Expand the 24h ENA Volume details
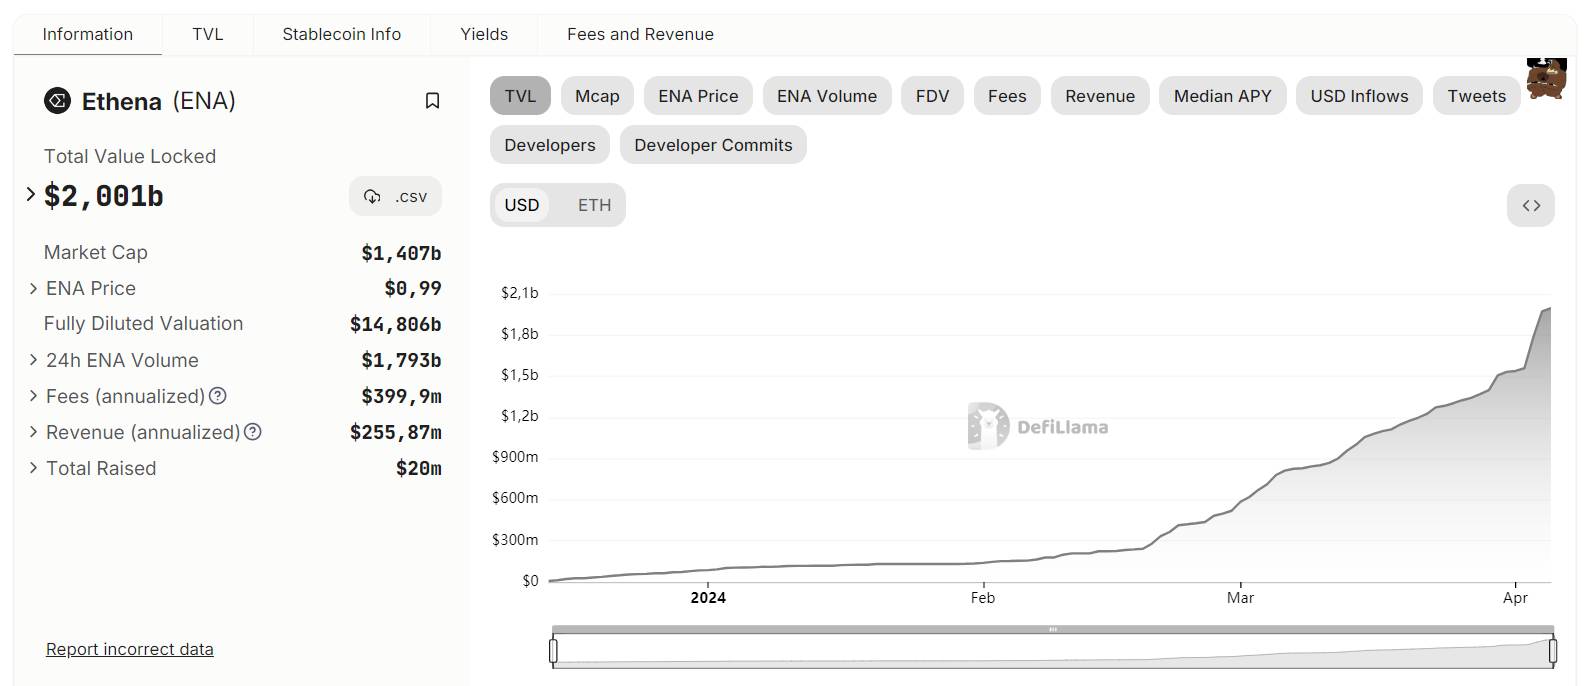Image resolution: width=1592 pixels, height=686 pixels. [33, 360]
